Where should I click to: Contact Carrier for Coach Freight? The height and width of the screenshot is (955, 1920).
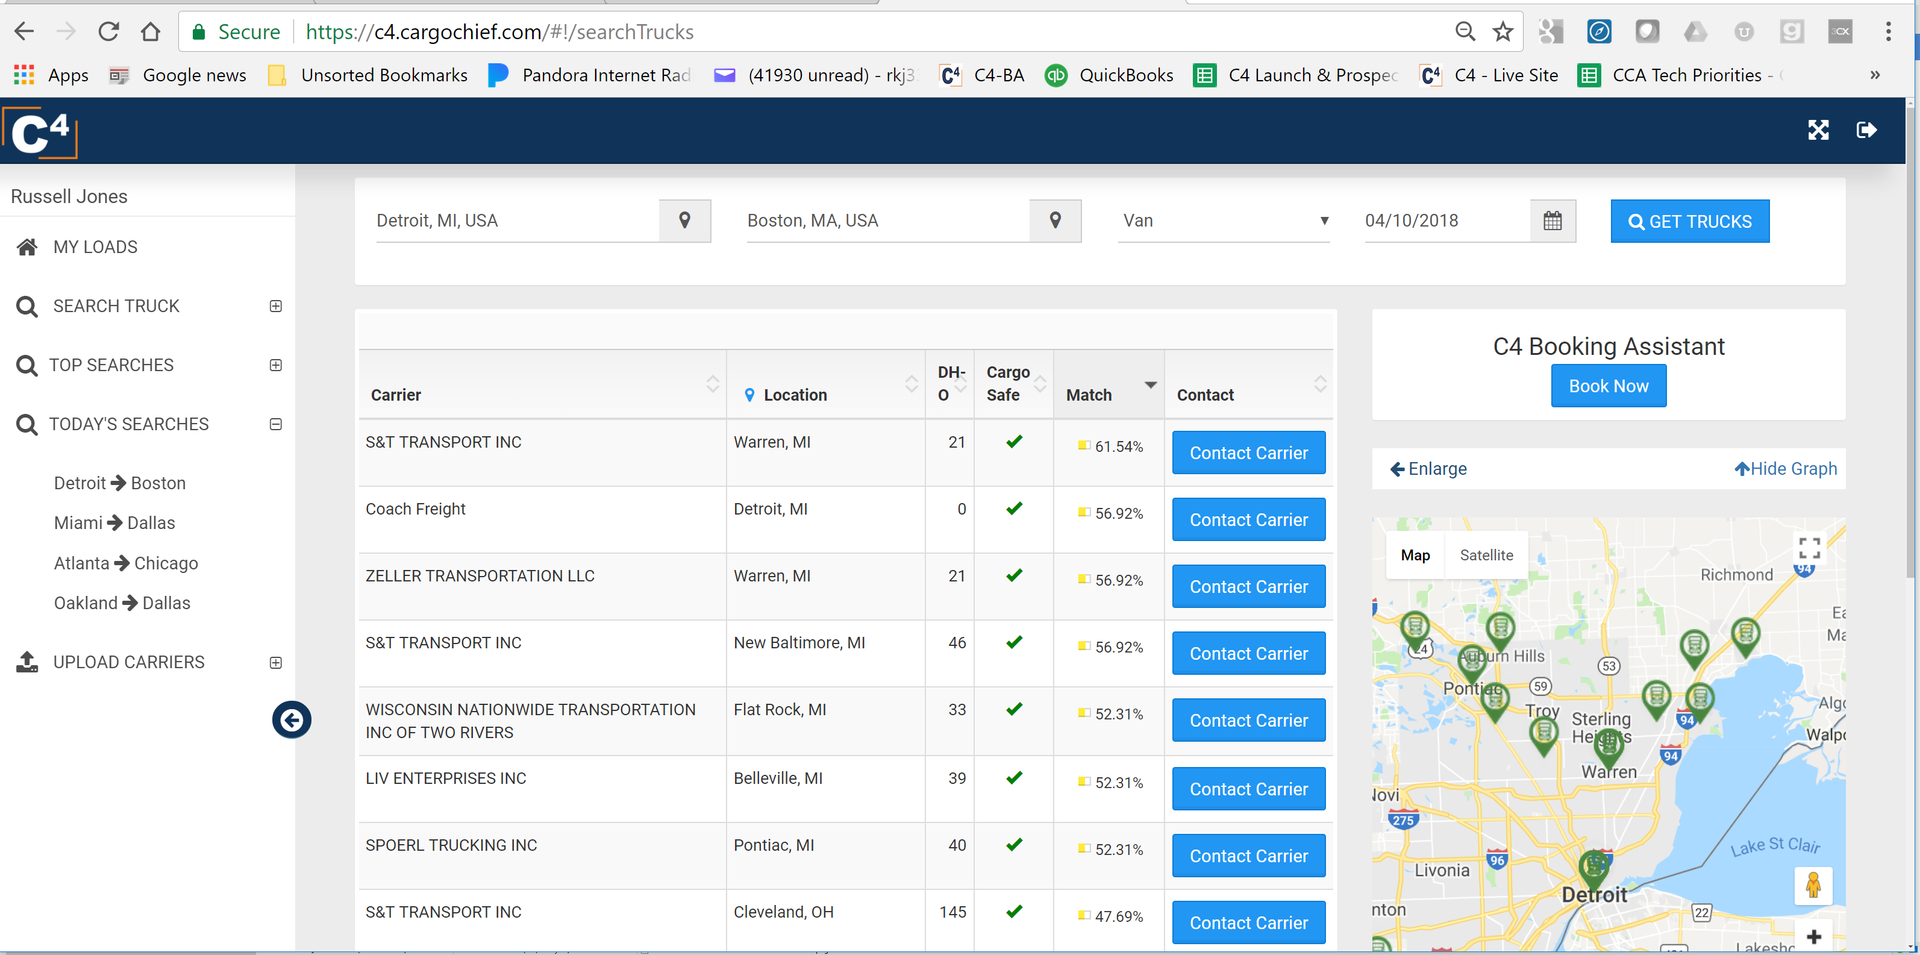1248,519
